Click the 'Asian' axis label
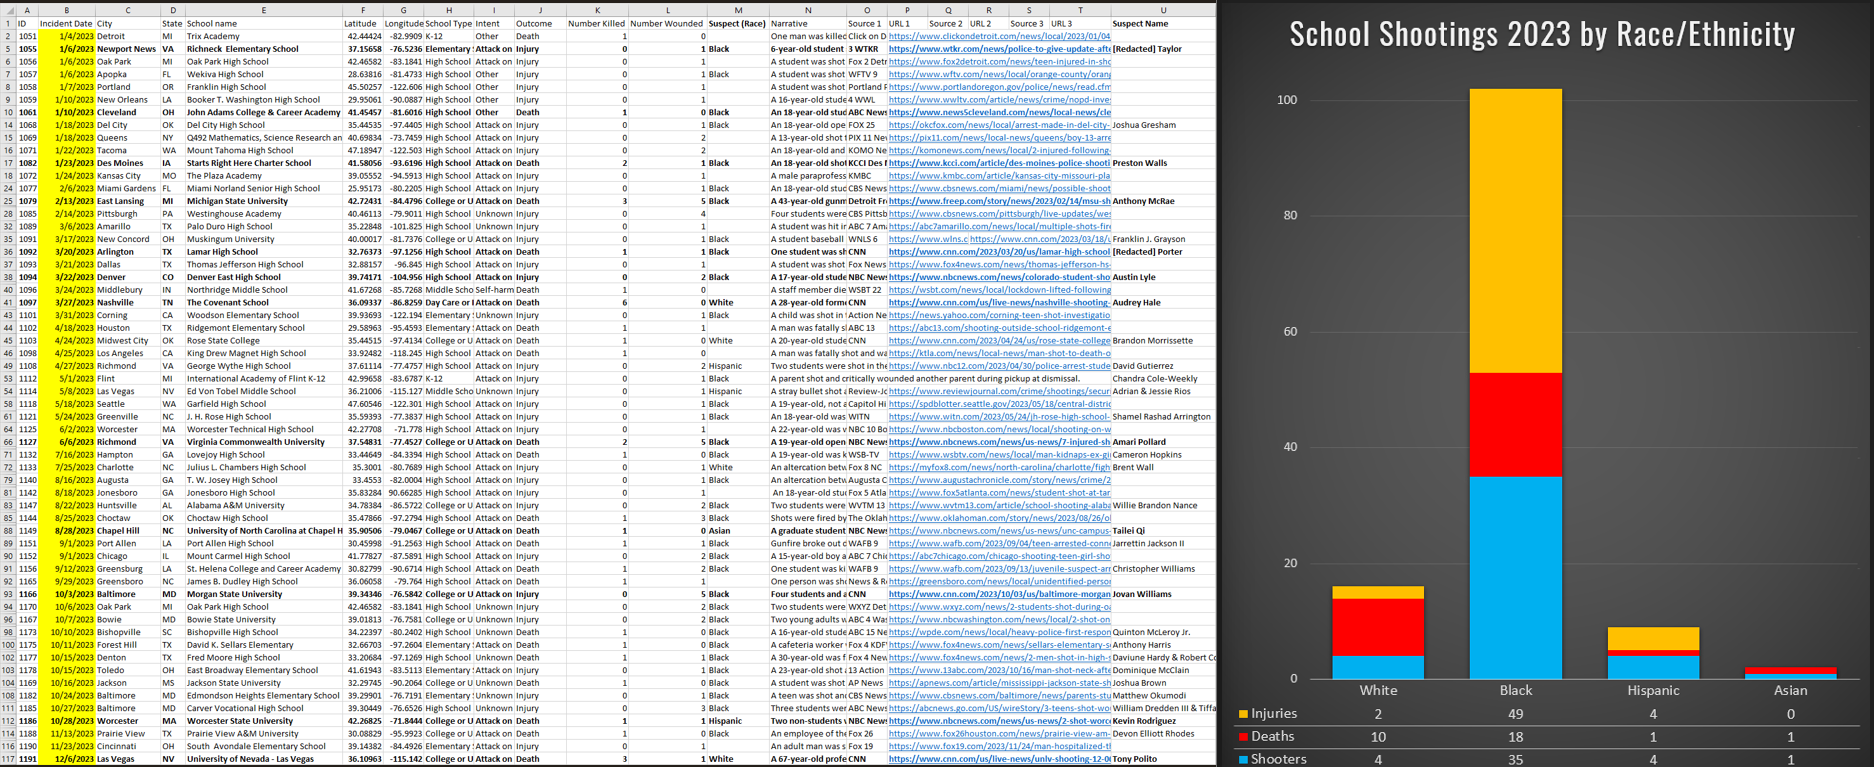1874x767 pixels. tap(1790, 690)
